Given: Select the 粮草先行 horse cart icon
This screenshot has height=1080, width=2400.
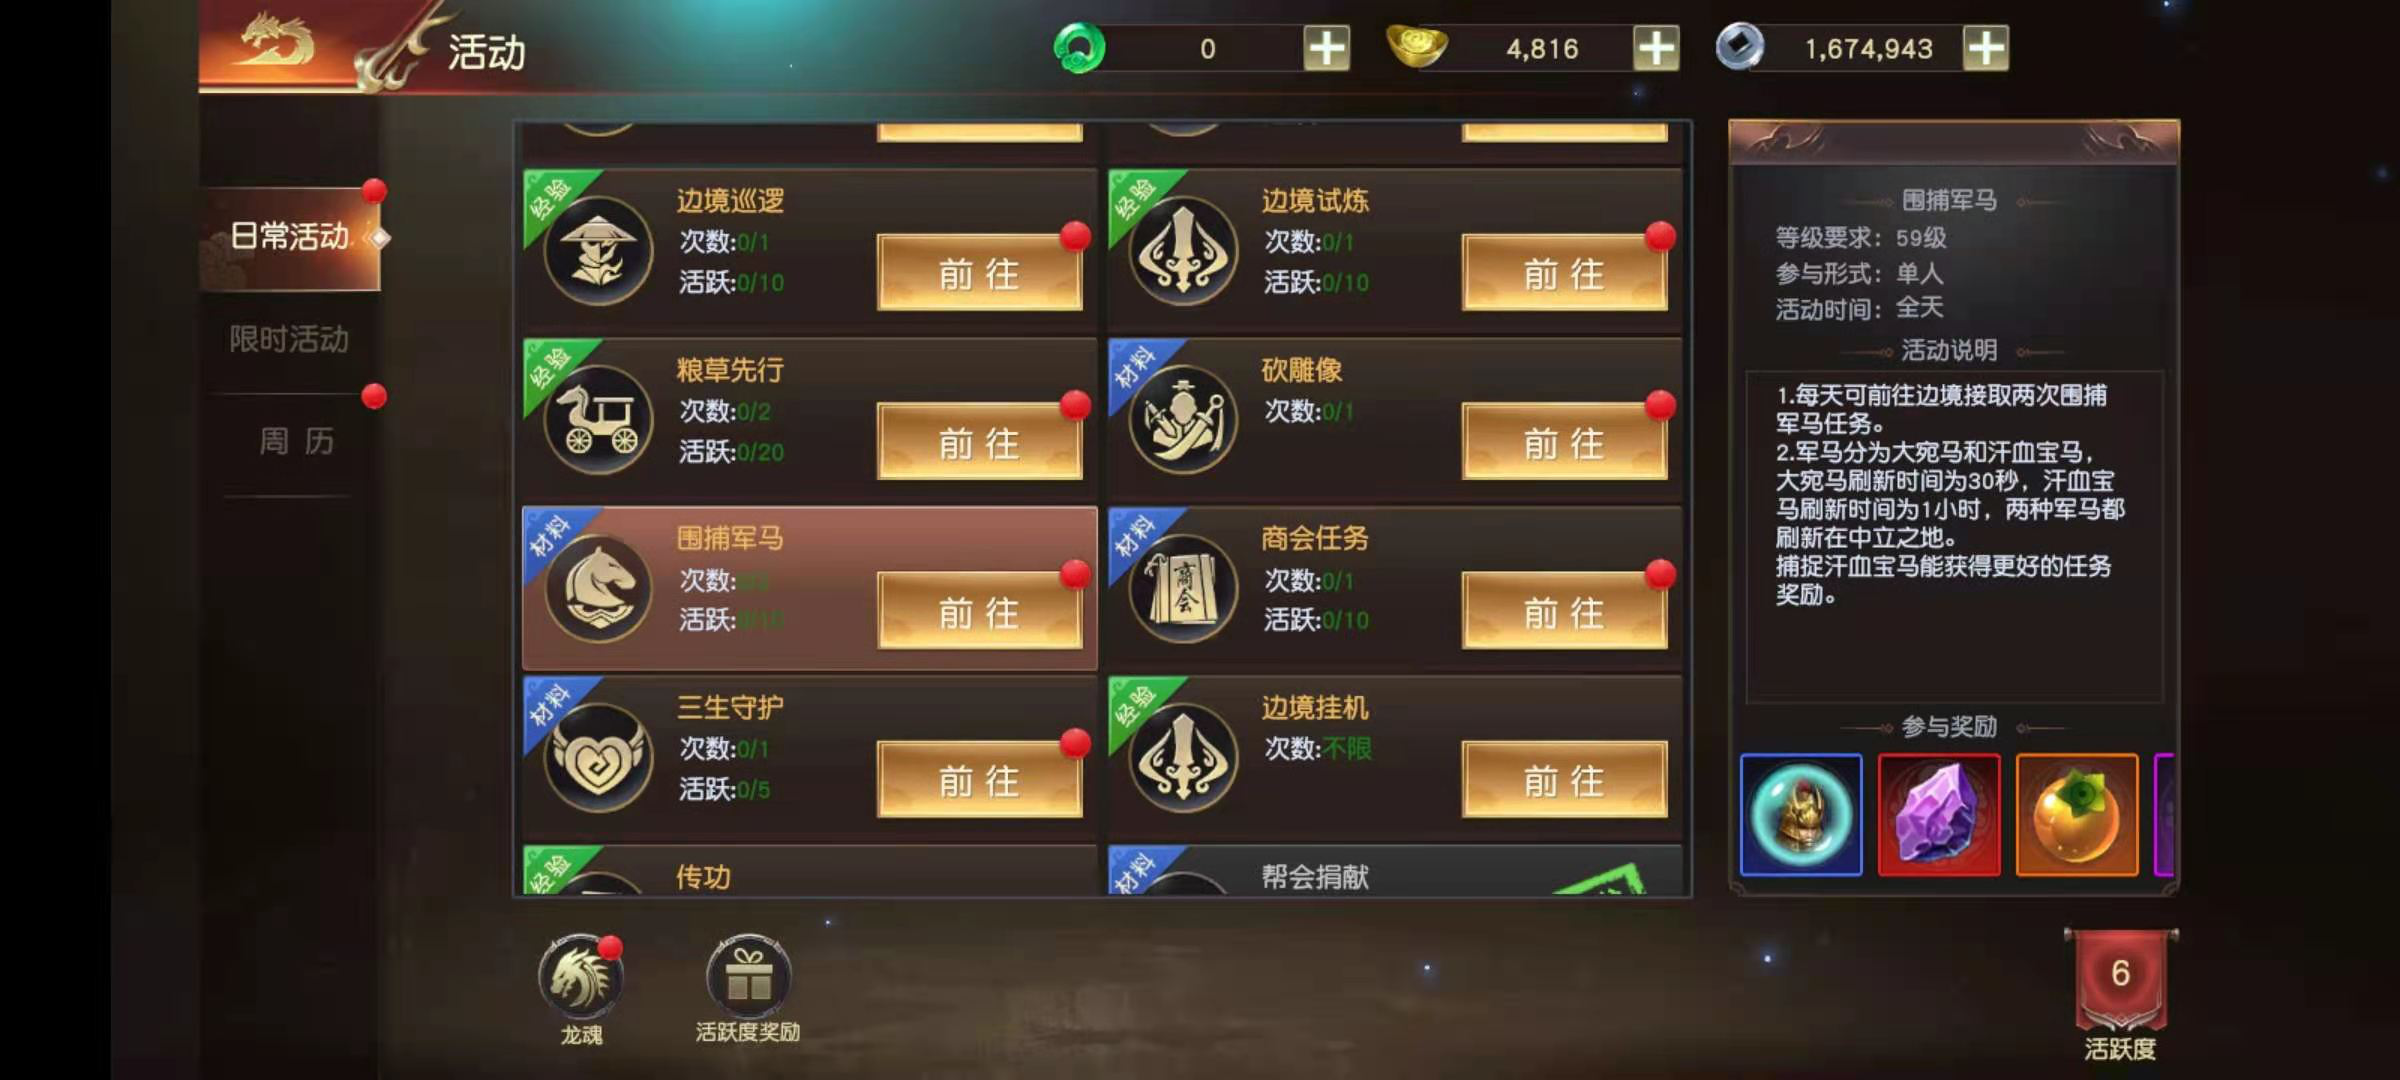Looking at the screenshot, I should 598,420.
